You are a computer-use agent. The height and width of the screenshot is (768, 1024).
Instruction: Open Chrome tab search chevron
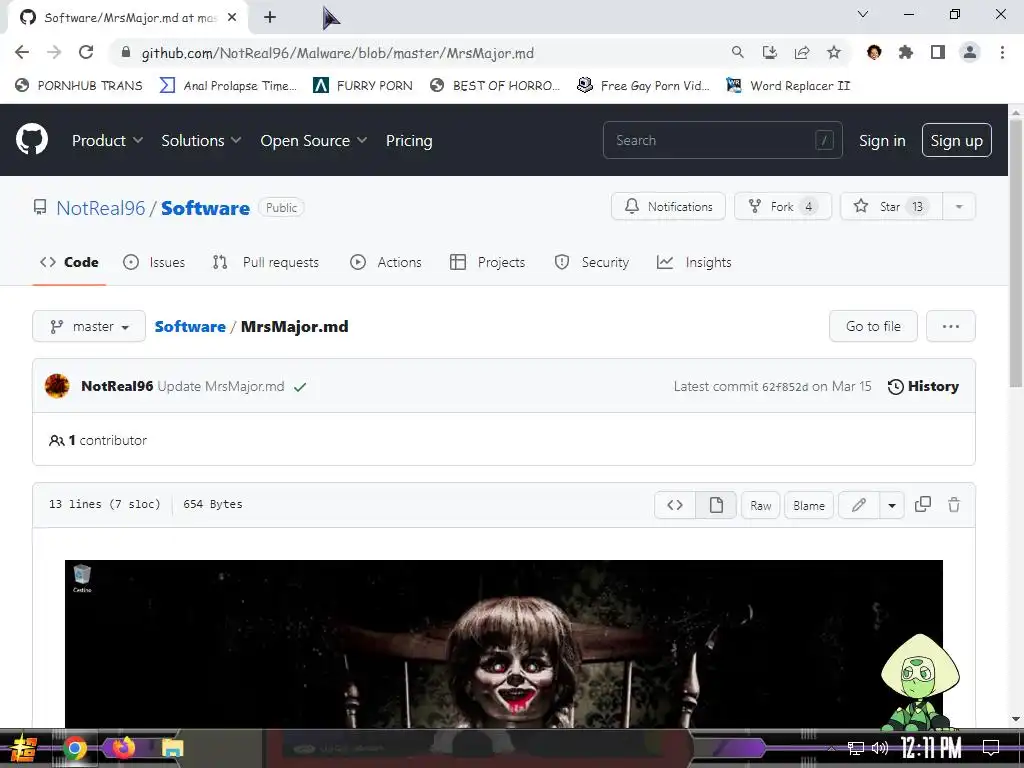[863, 14]
